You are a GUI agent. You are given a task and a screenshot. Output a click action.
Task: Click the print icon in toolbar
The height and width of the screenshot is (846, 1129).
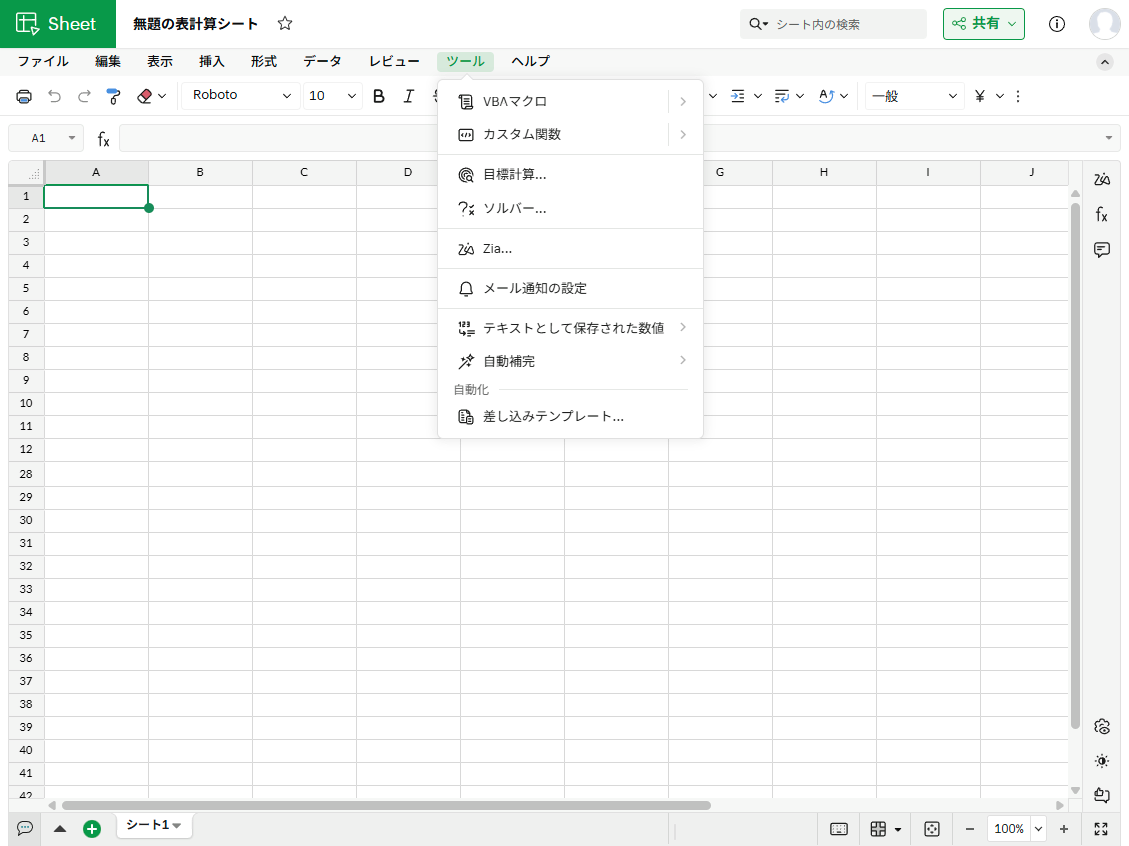coord(25,96)
